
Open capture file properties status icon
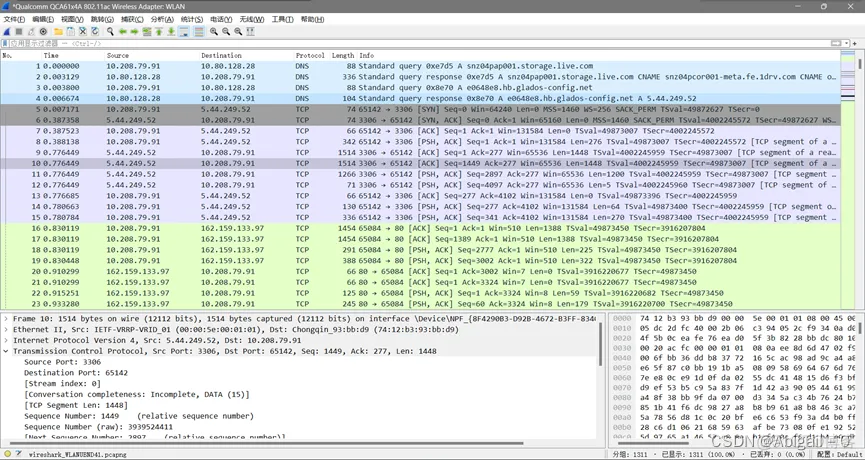click(x=18, y=454)
